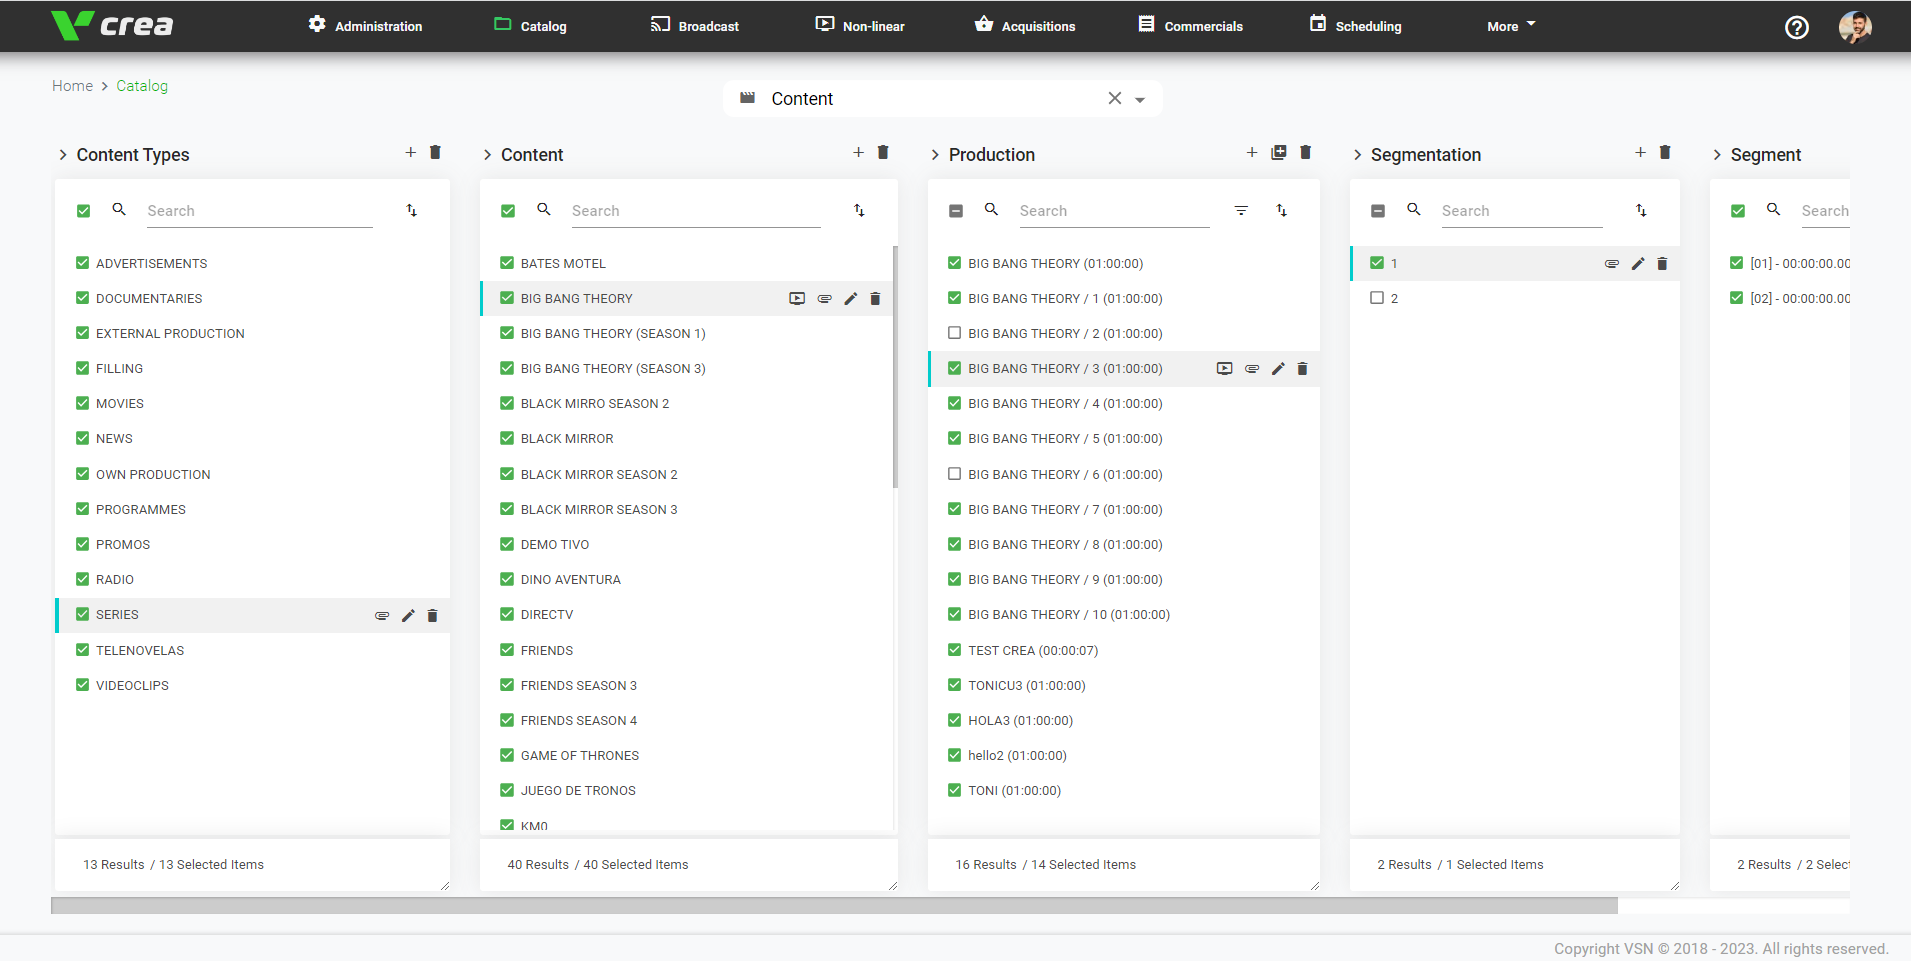
Task: Check segmentation 2 checkbox
Action: click(1377, 298)
